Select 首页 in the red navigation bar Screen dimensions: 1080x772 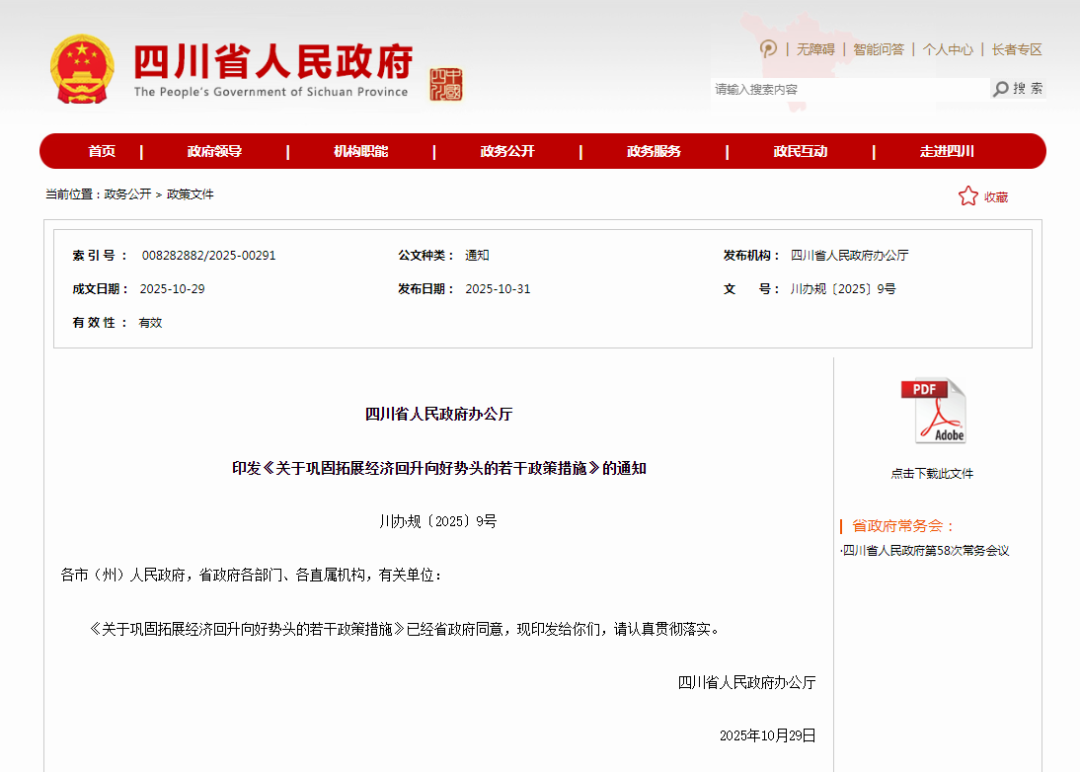pos(101,151)
